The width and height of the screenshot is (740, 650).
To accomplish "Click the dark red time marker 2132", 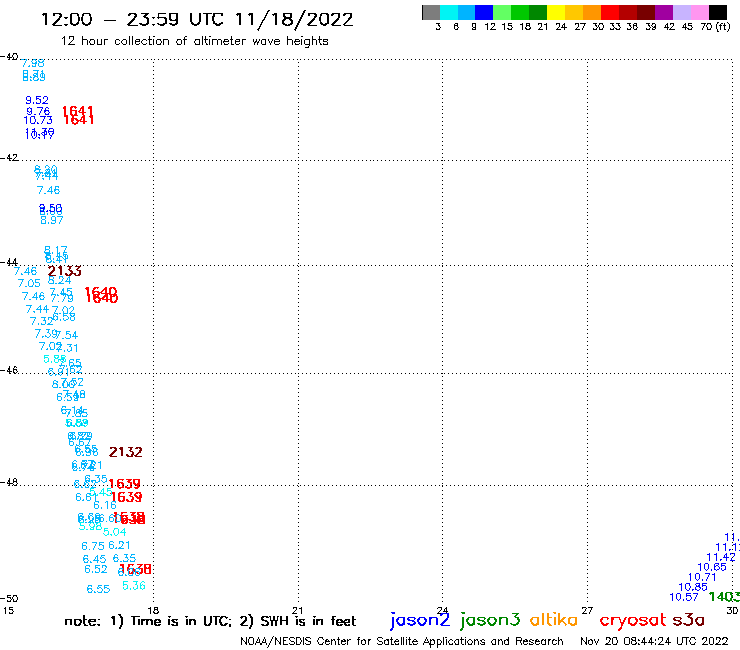I will coord(126,452).
